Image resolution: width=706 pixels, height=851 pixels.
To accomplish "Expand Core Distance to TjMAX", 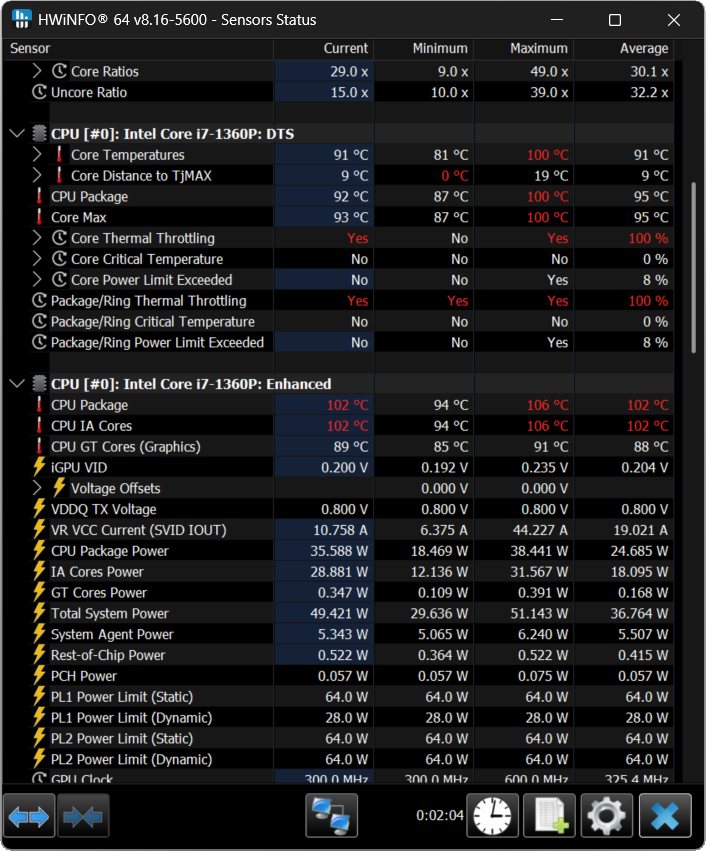I will click(37, 176).
